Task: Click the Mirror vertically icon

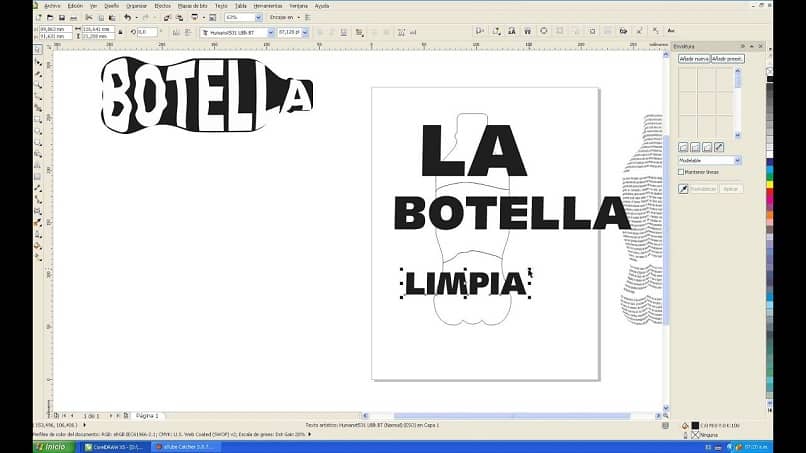Action: [x=188, y=32]
